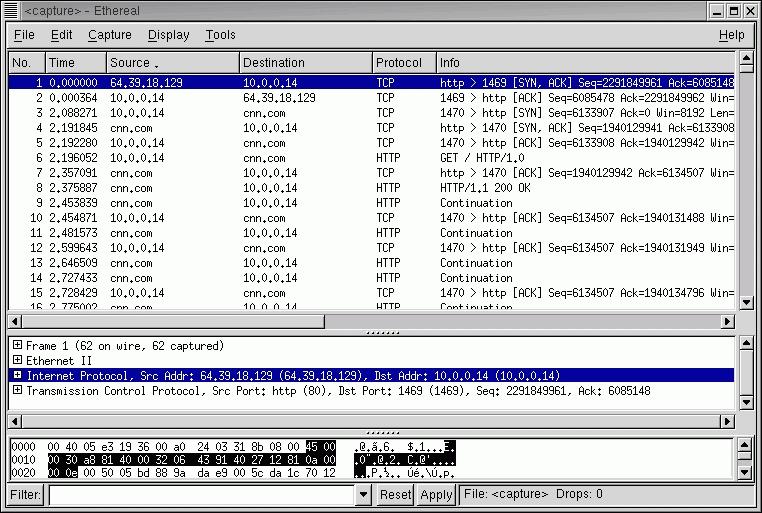Click the Reset filter button
Screen dimensions: 762x513
click(395, 494)
